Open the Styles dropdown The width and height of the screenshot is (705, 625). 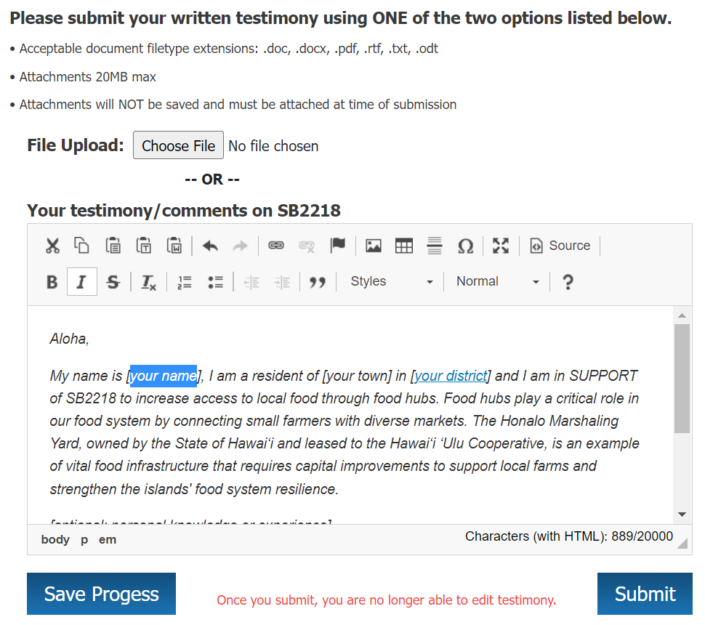391,282
